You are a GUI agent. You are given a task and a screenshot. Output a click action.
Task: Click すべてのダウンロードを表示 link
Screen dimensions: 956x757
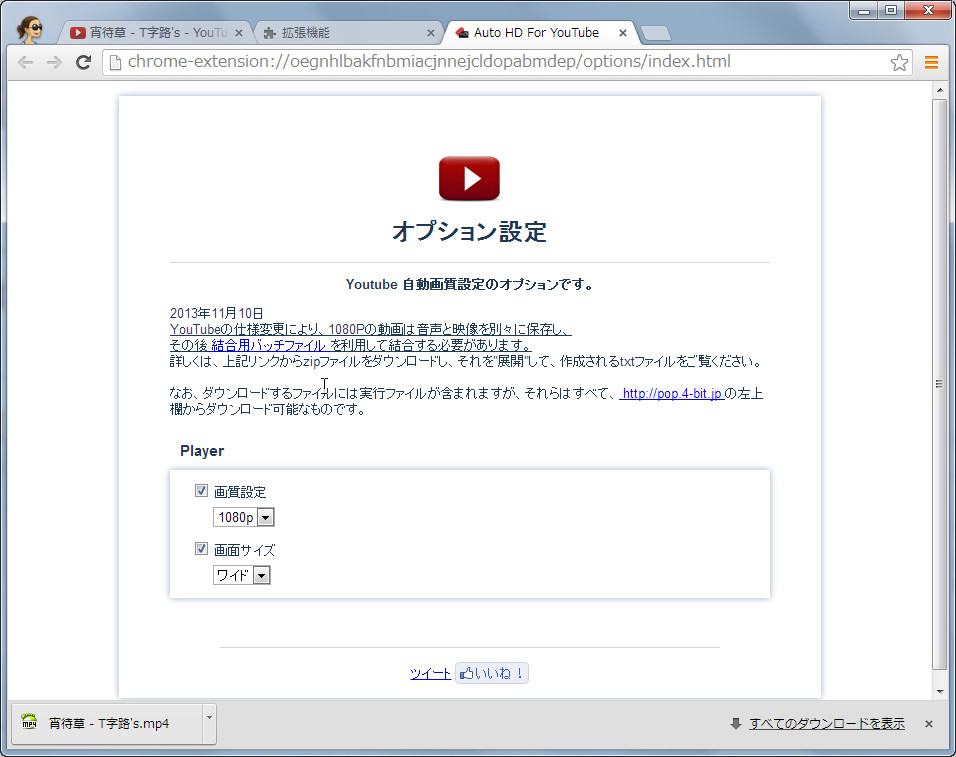click(827, 723)
